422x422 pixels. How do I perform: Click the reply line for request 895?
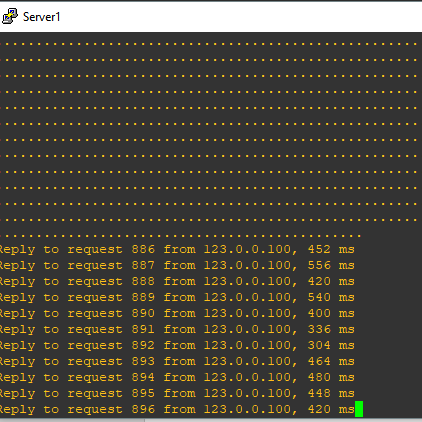coord(177,393)
